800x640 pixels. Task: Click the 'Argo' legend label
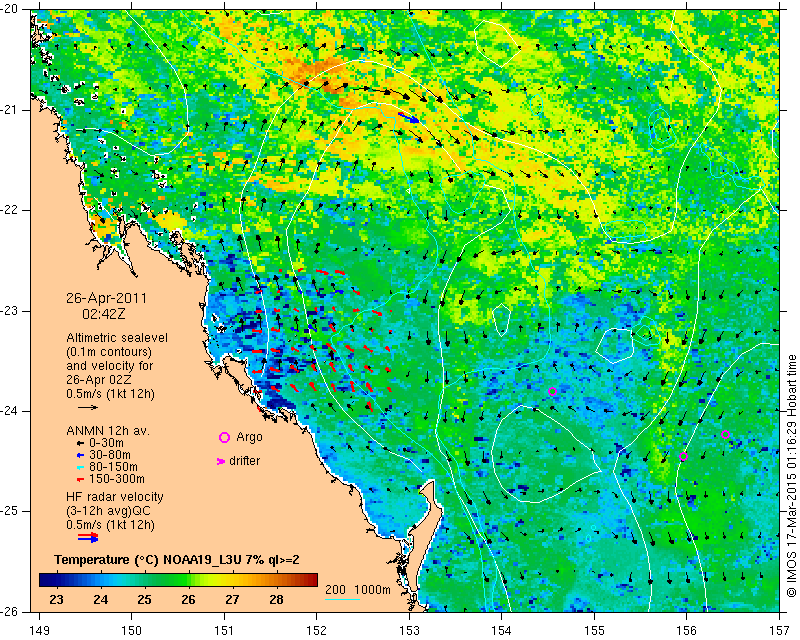click(x=249, y=437)
